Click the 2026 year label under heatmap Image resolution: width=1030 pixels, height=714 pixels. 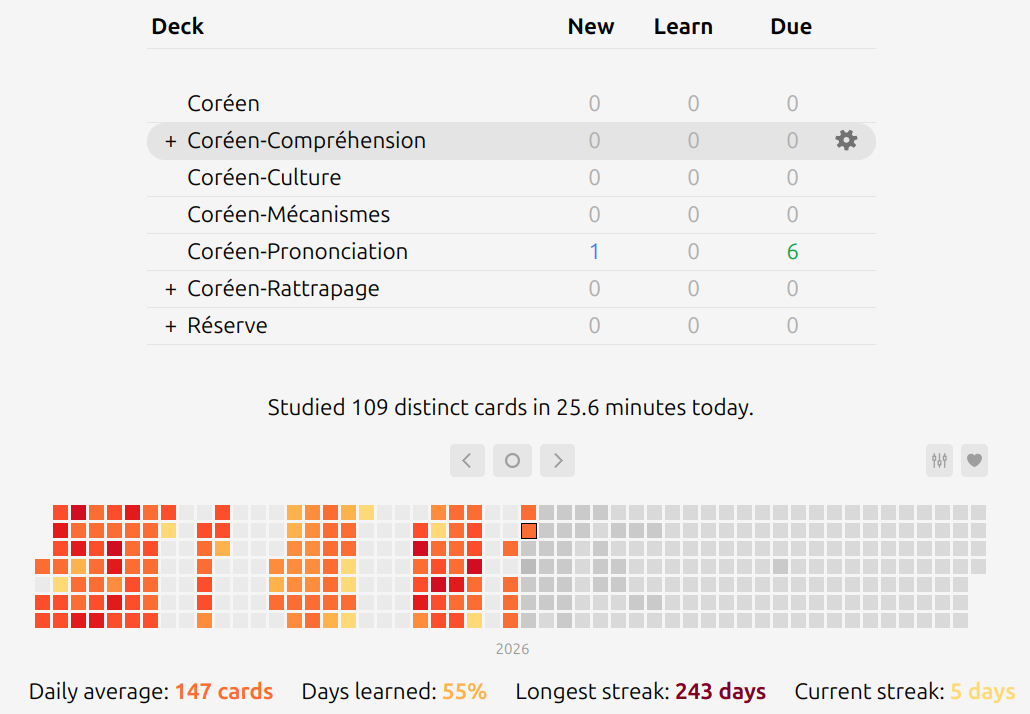512,649
